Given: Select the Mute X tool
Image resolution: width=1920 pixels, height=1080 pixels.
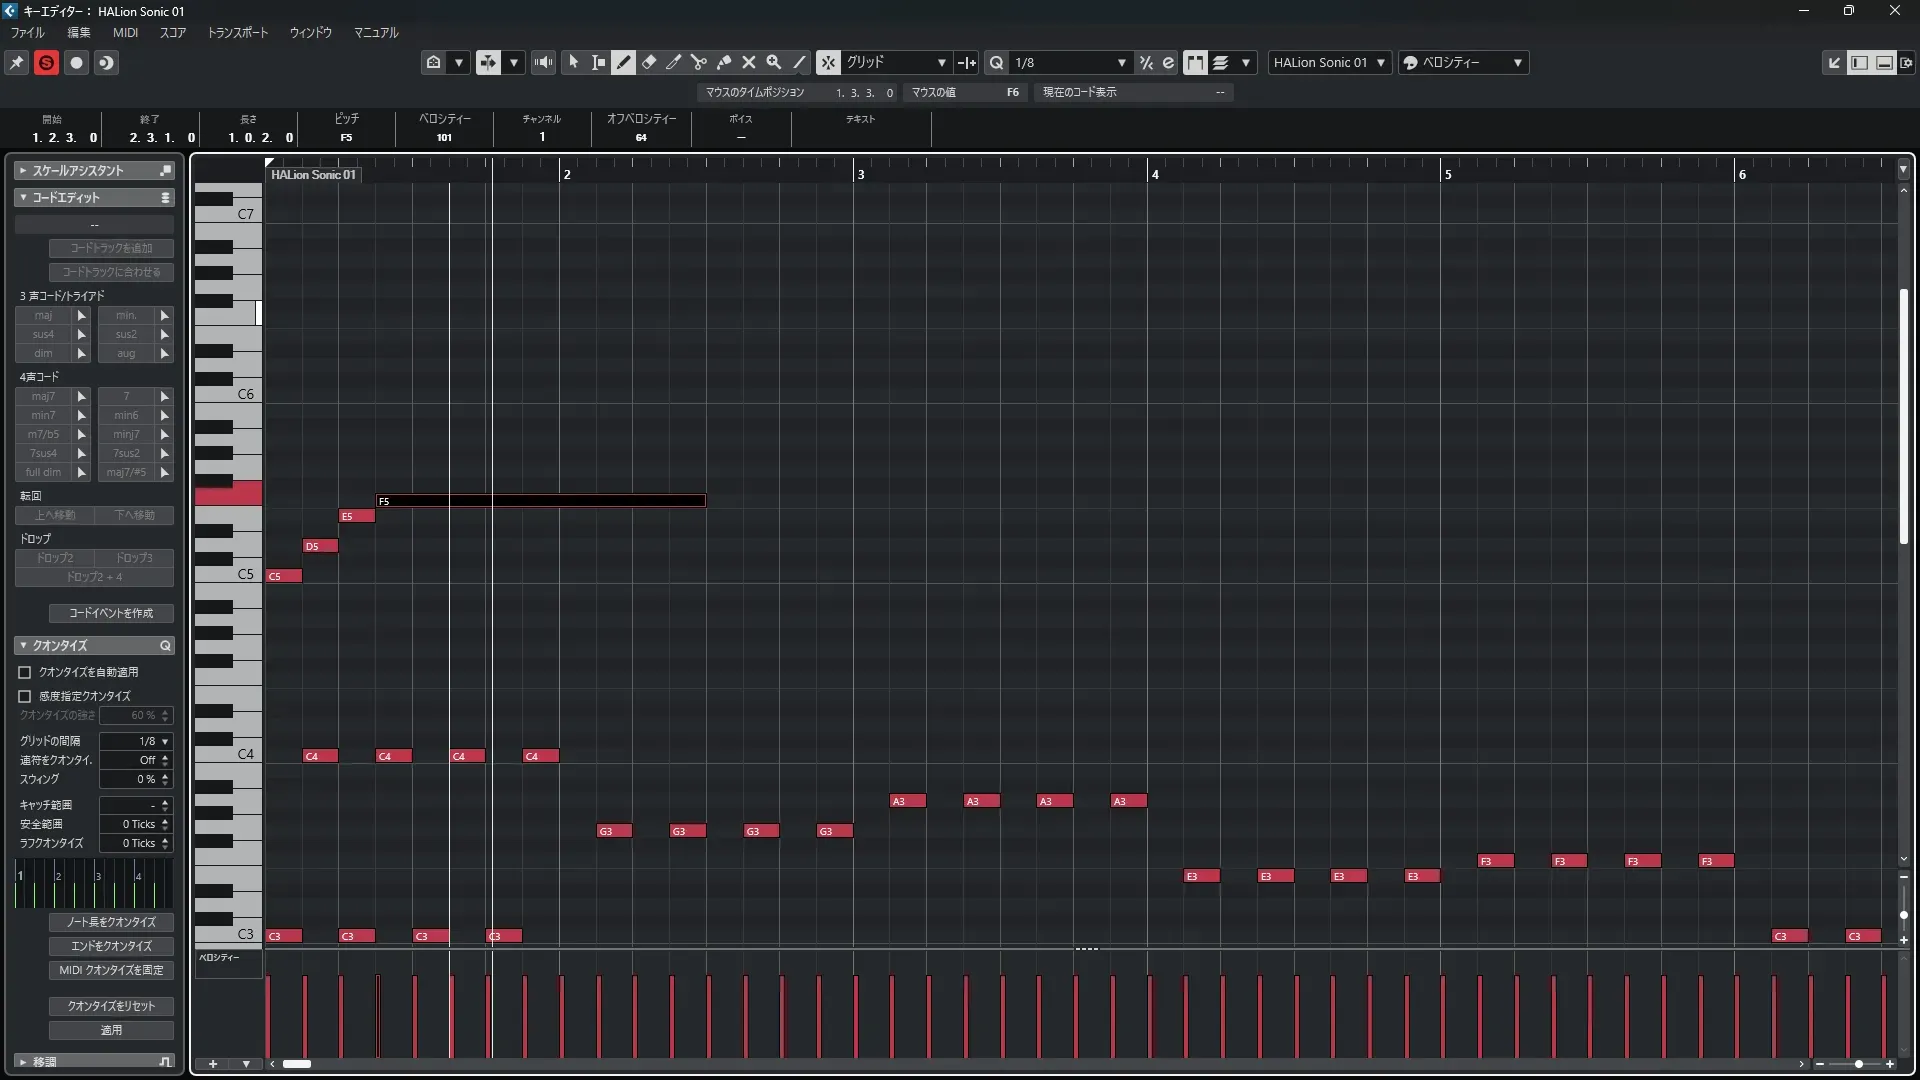Looking at the screenshot, I should [749, 62].
